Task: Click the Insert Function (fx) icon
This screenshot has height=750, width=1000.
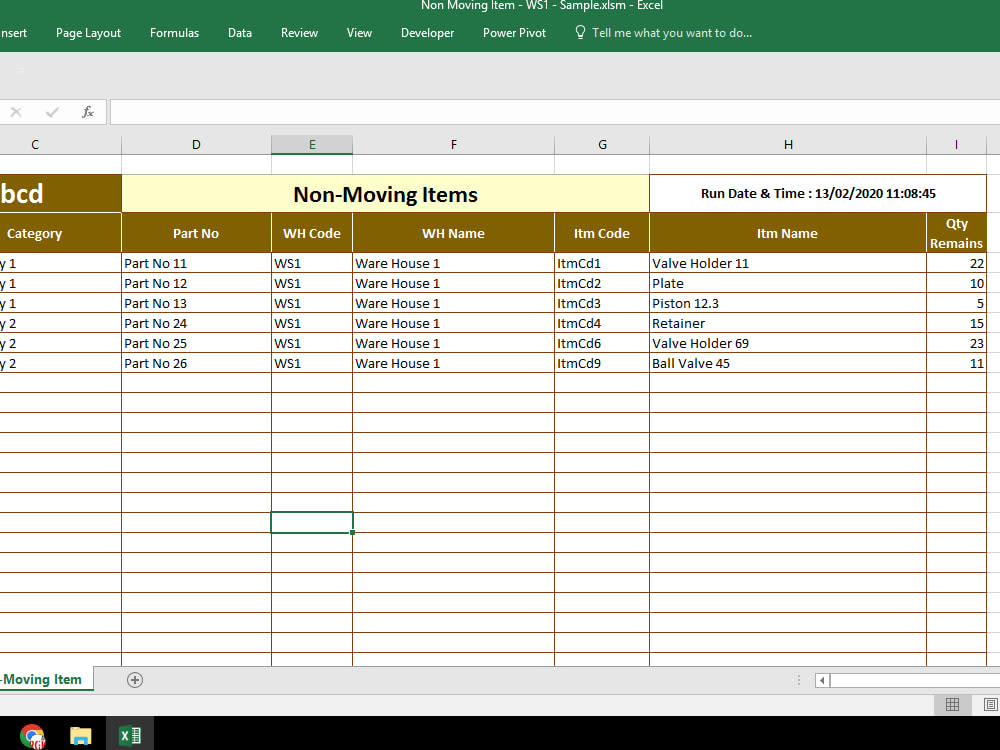Action: [87, 111]
